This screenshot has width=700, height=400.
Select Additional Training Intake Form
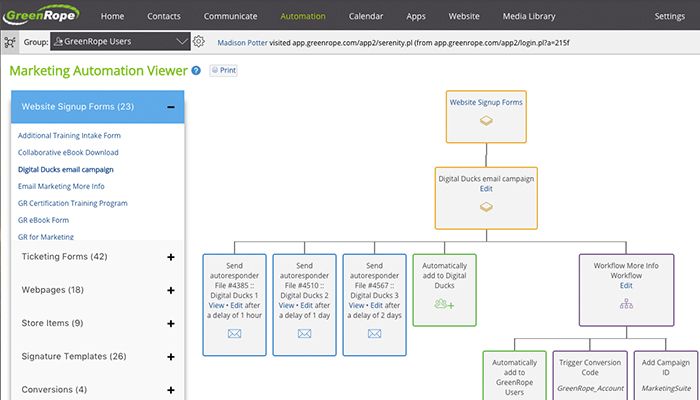pyautogui.click(x=69, y=135)
